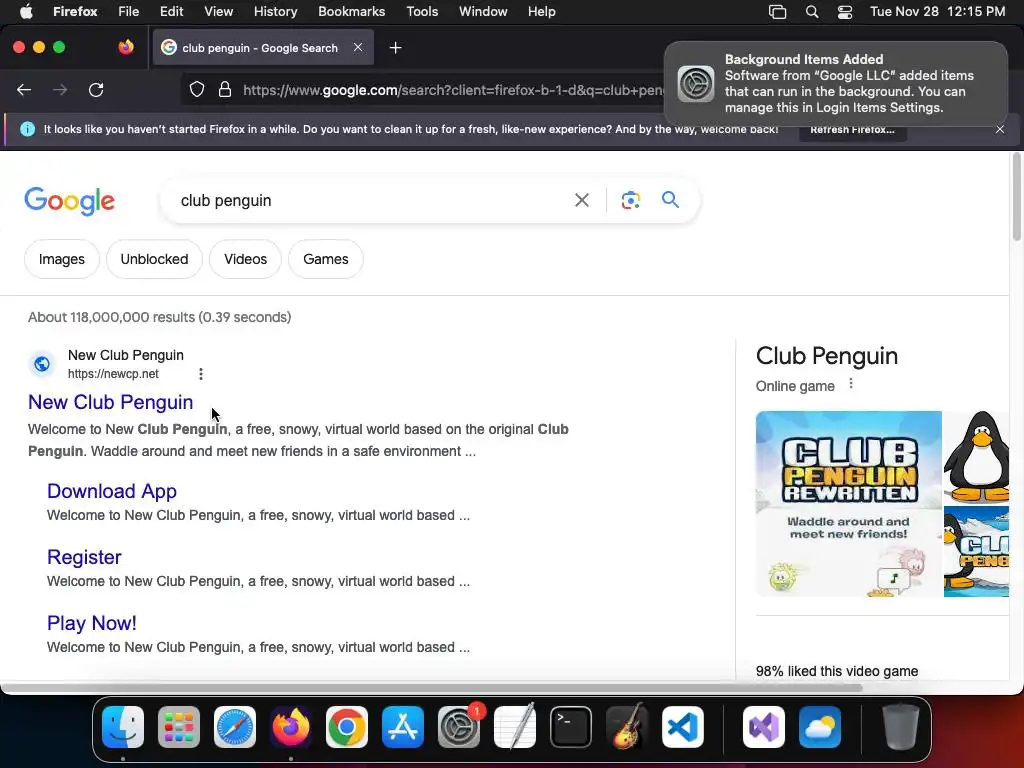Launch Safari from the Dock
The width and height of the screenshot is (1024, 768).
click(235, 727)
